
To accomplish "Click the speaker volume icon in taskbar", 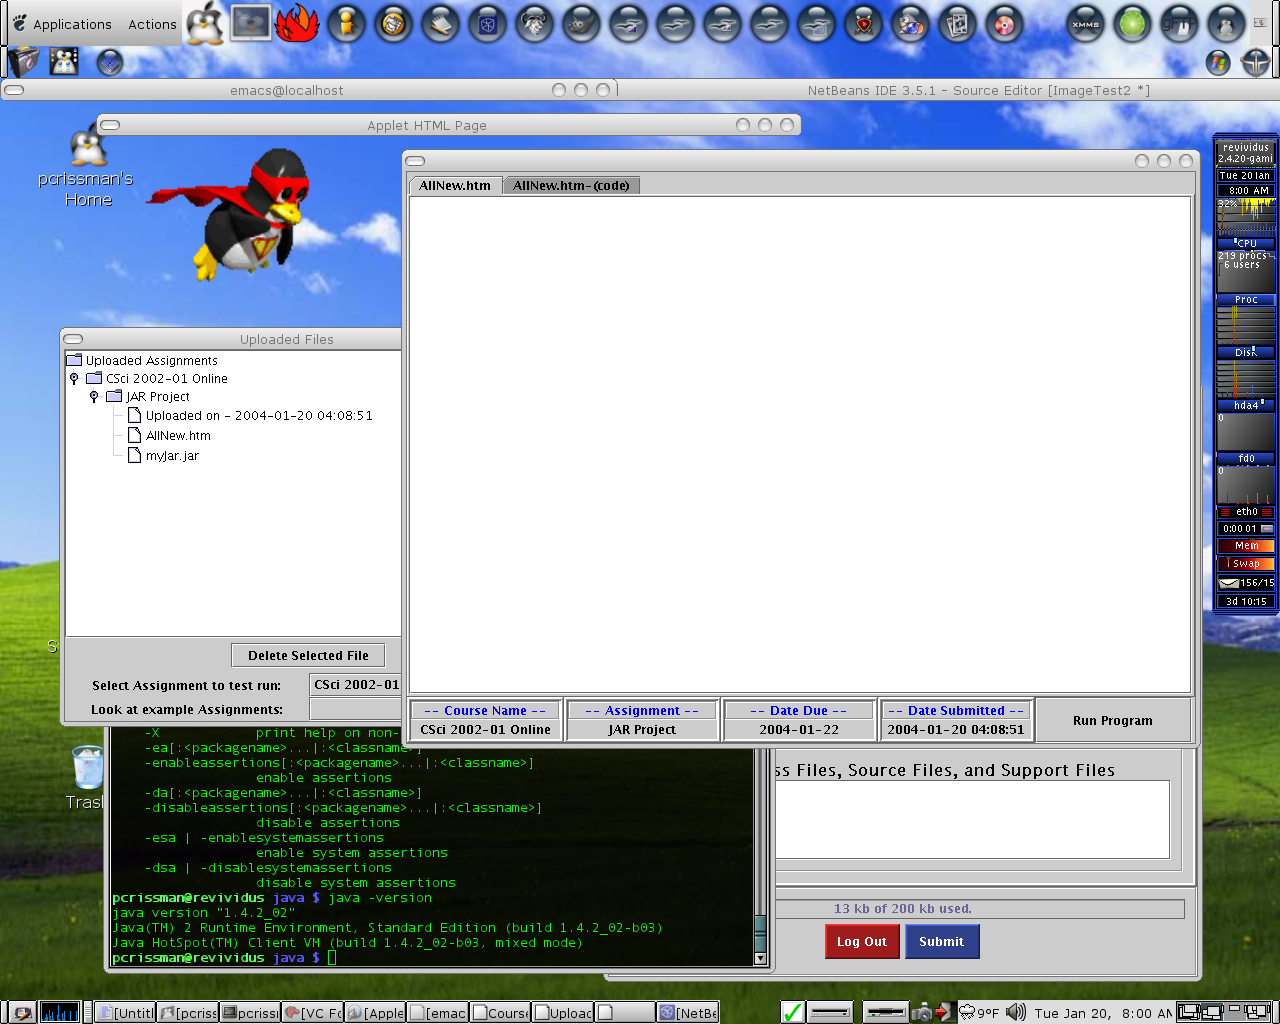I will coord(1015,1012).
